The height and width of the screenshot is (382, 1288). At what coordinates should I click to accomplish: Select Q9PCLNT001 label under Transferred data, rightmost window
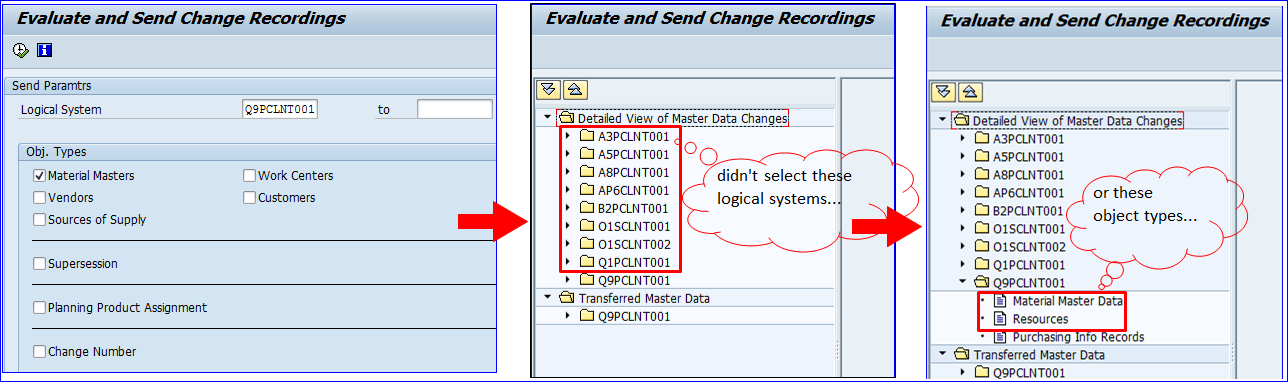pos(1029,373)
